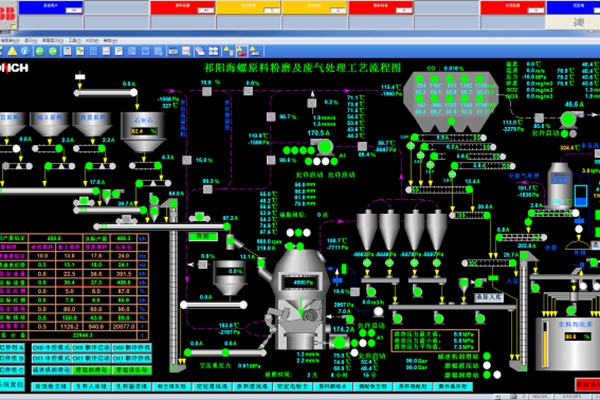Click the silo level percentage readout 80.8 %

(578, 336)
